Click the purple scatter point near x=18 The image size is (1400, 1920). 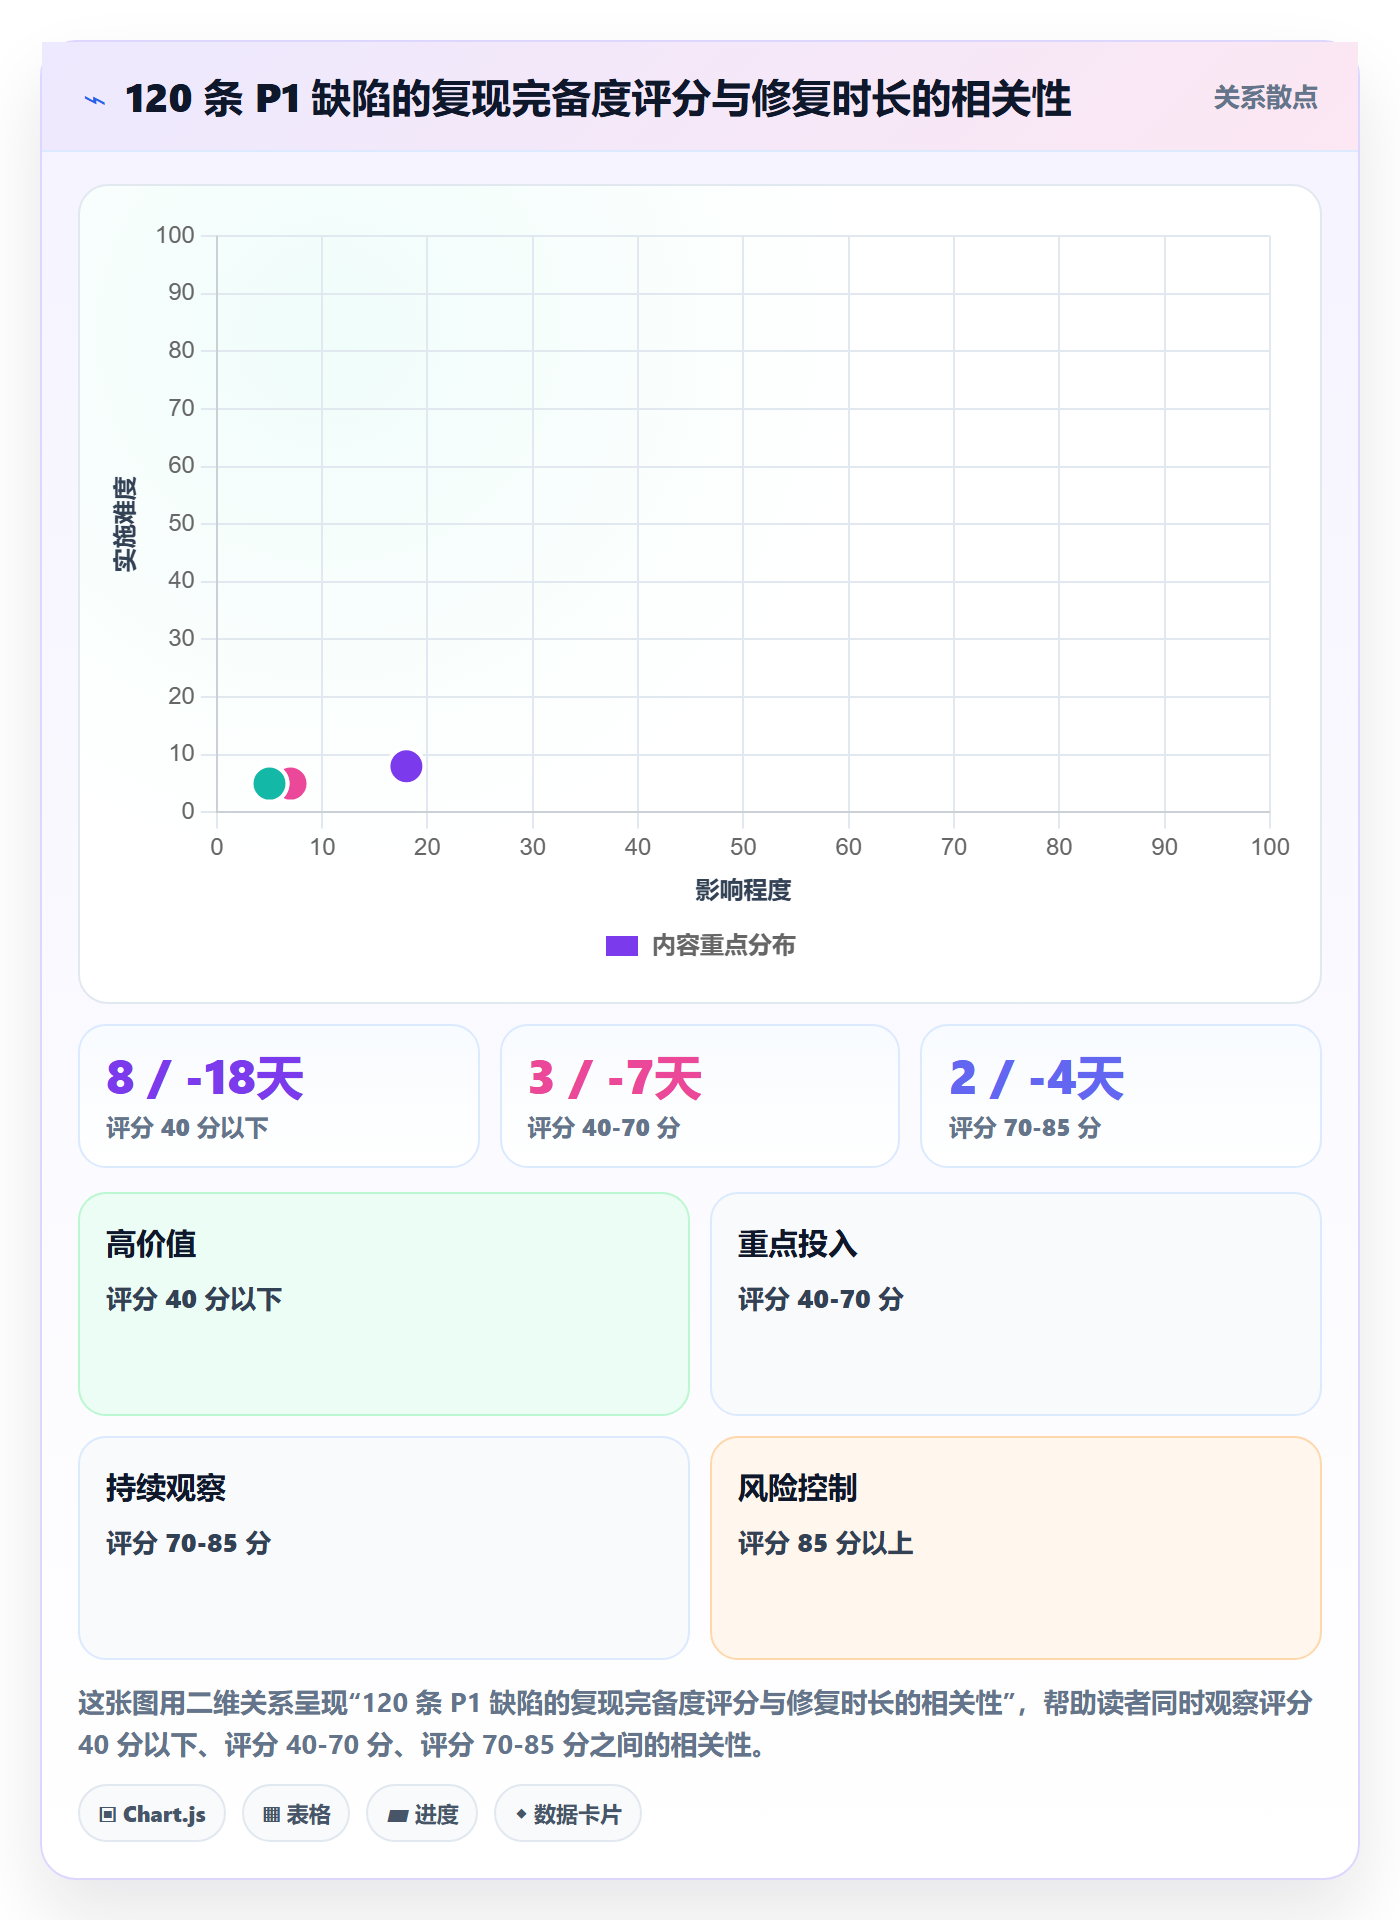point(406,766)
